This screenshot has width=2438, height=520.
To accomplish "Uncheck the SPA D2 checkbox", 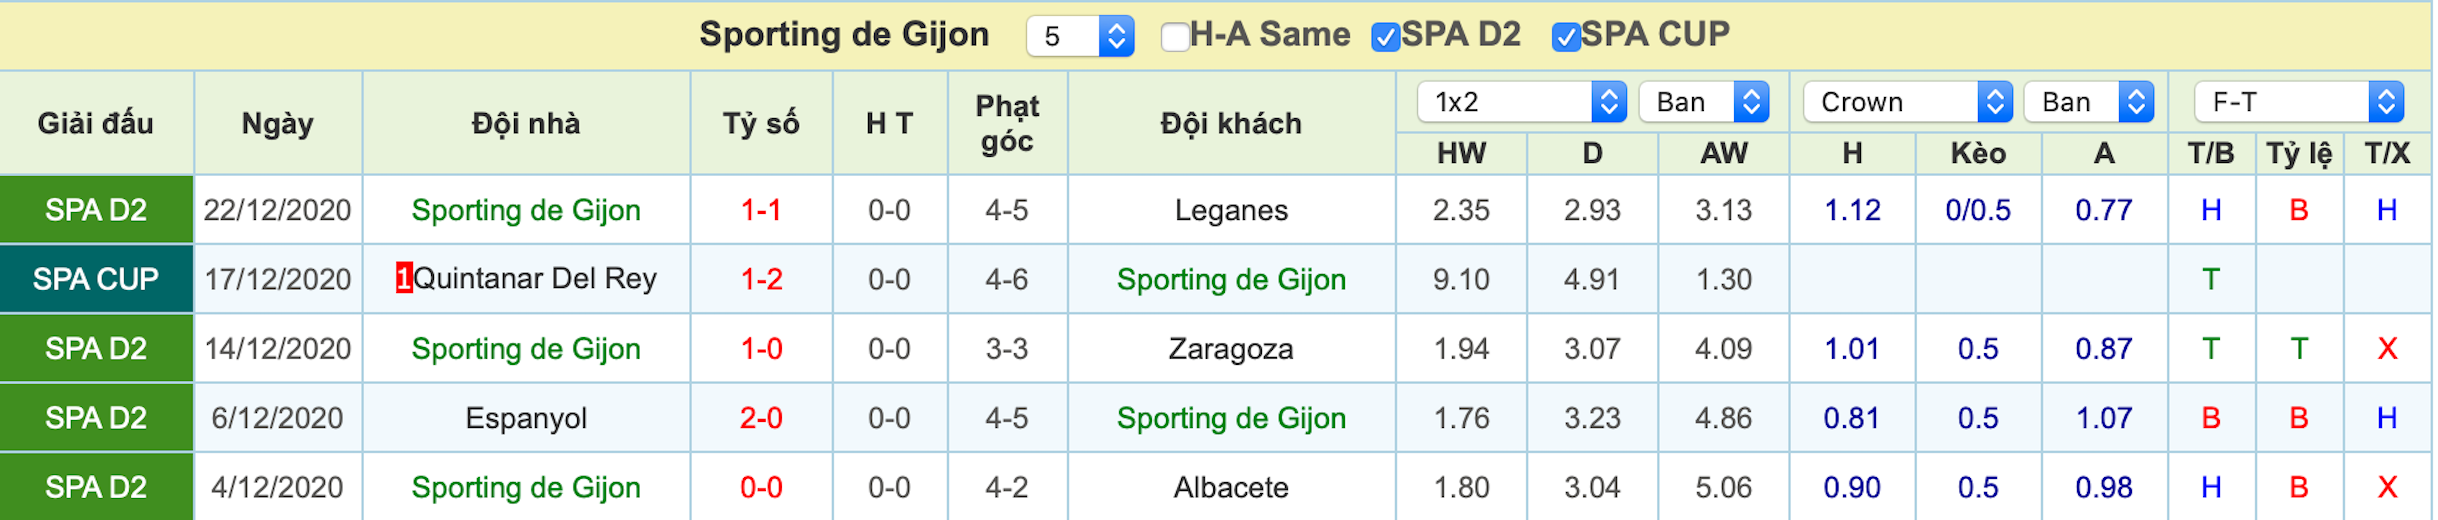I will point(1385,37).
